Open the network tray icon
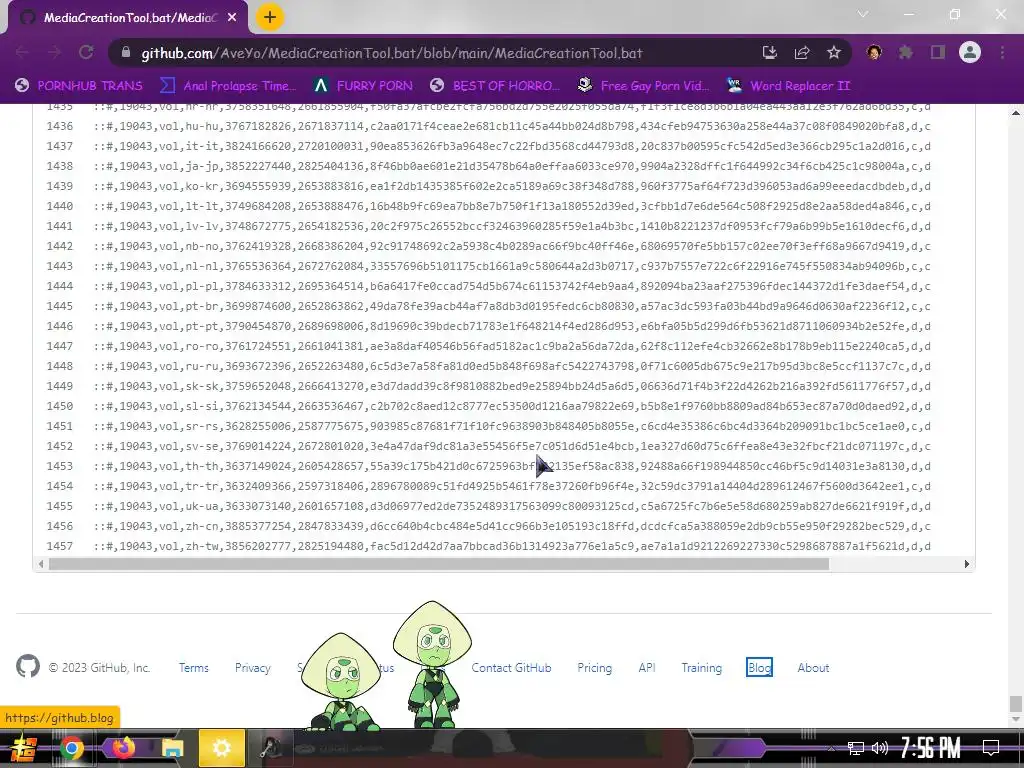Image resolution: width=1024 pixels, height=768 pixels. [x=856, y=748]
